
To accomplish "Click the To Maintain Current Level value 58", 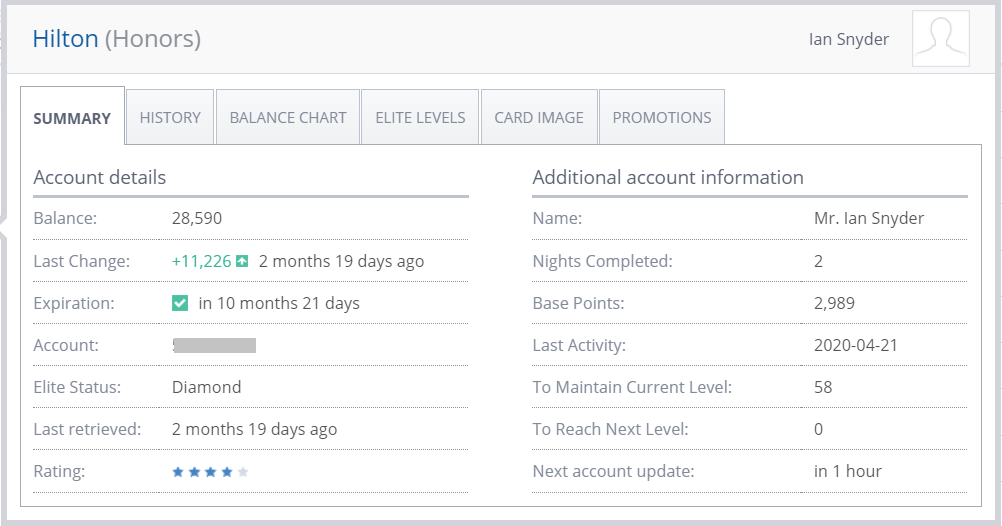I will pyautogui.click(x=823, y=387).
